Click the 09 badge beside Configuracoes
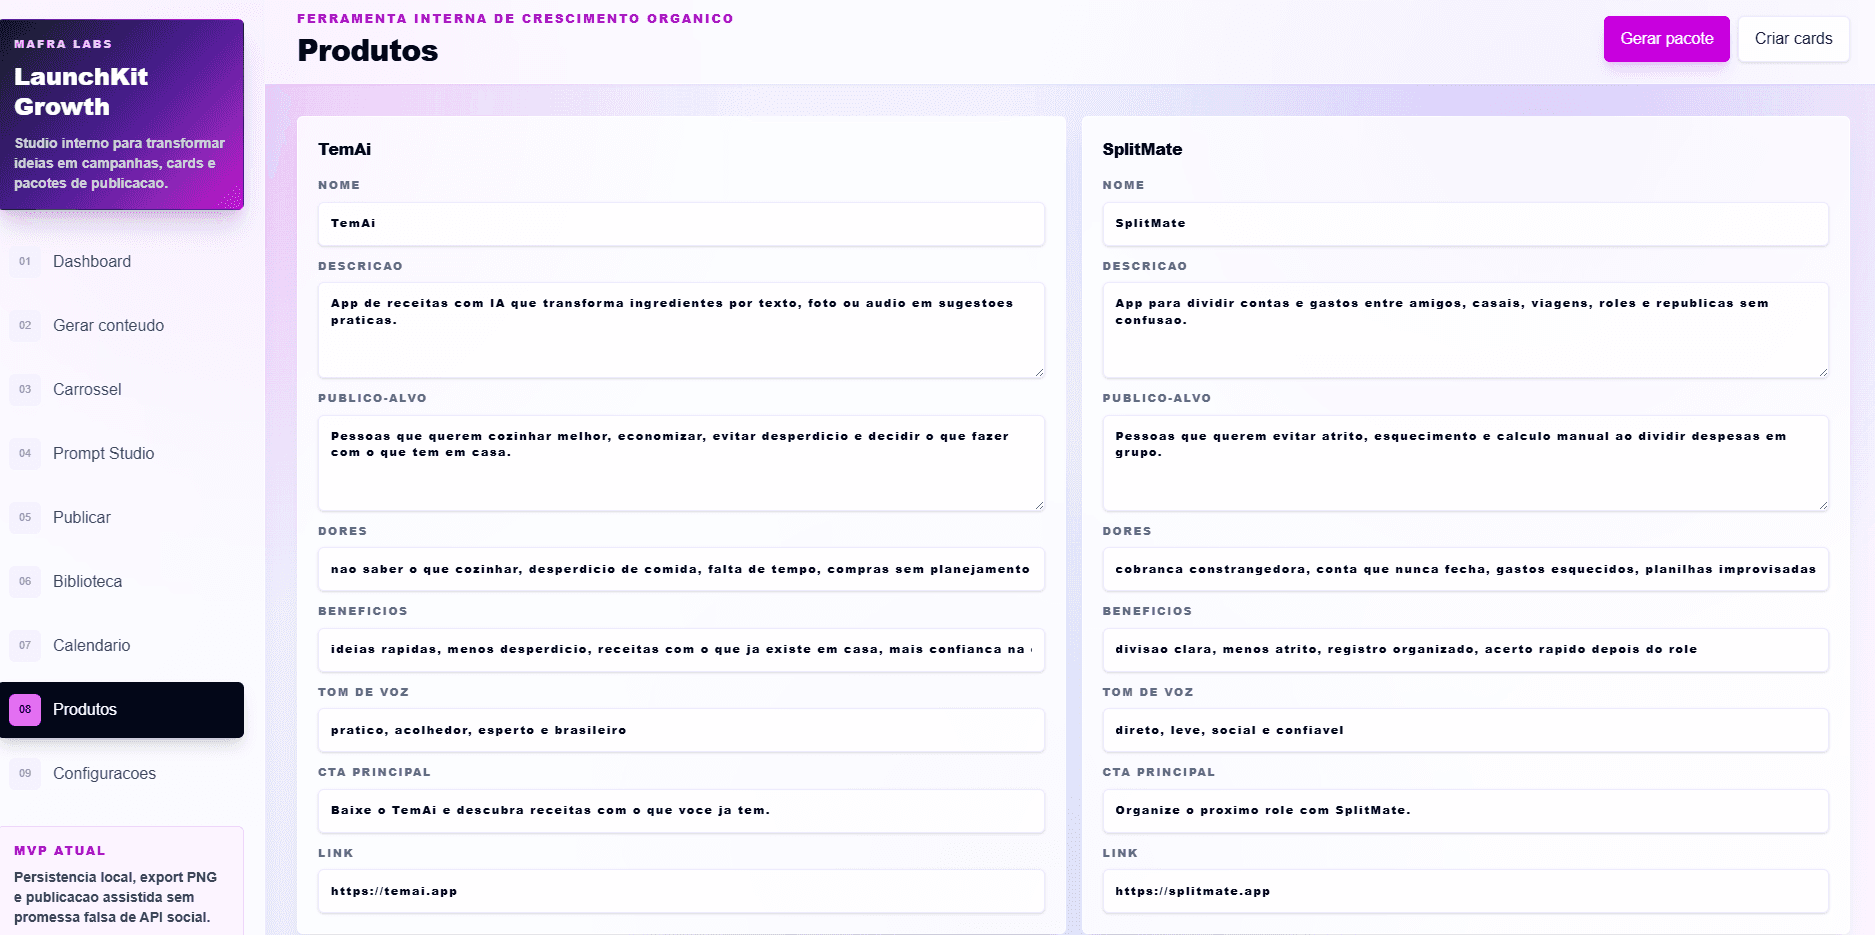1875x935 pixels. click(x=25, y=774)
